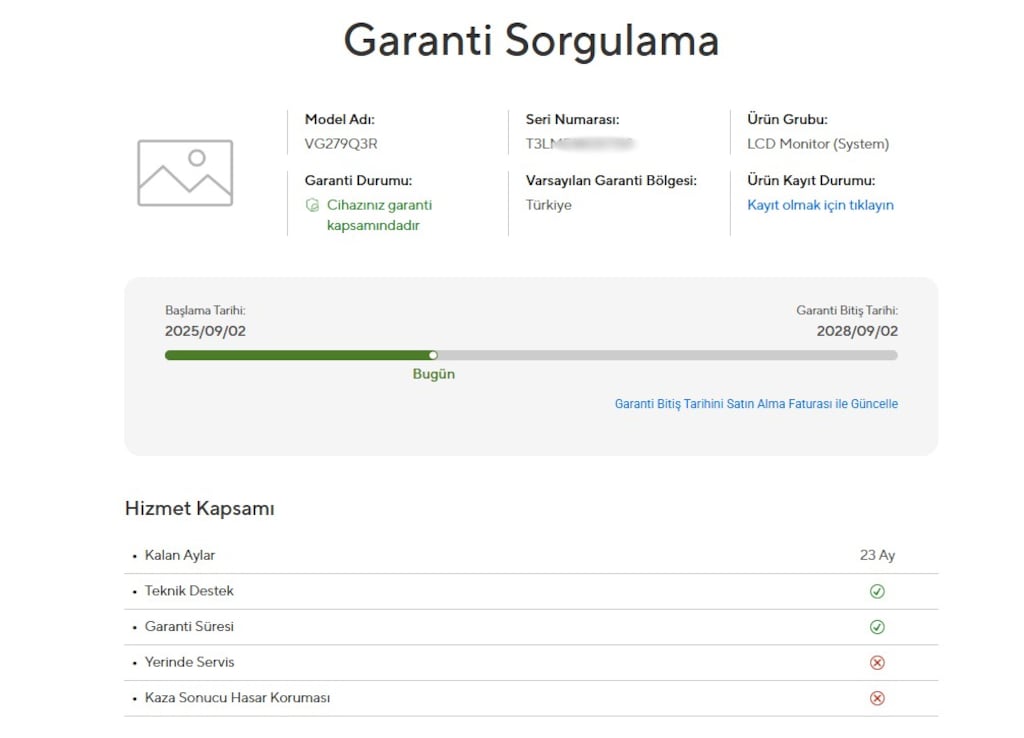Click Kaza Sonucu Hasar Koruması red cross icon
1024x738 pixels.
877,698
